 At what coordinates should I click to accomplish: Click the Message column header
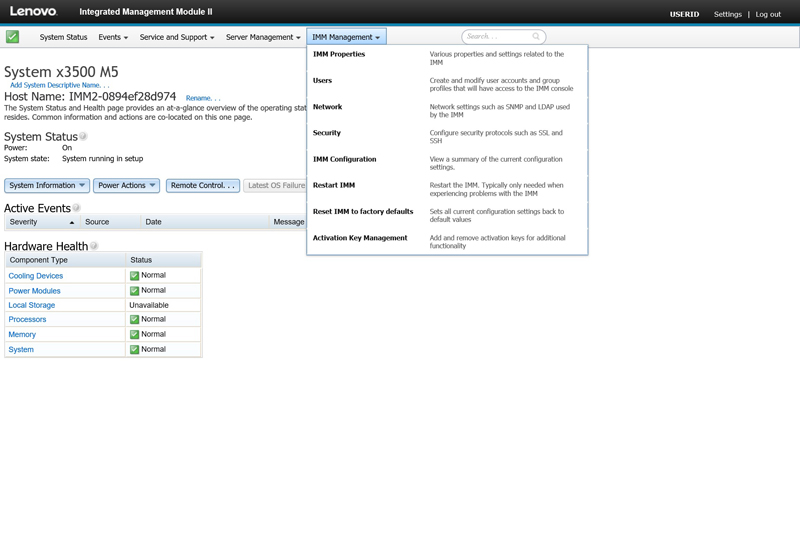pos(288,222)
